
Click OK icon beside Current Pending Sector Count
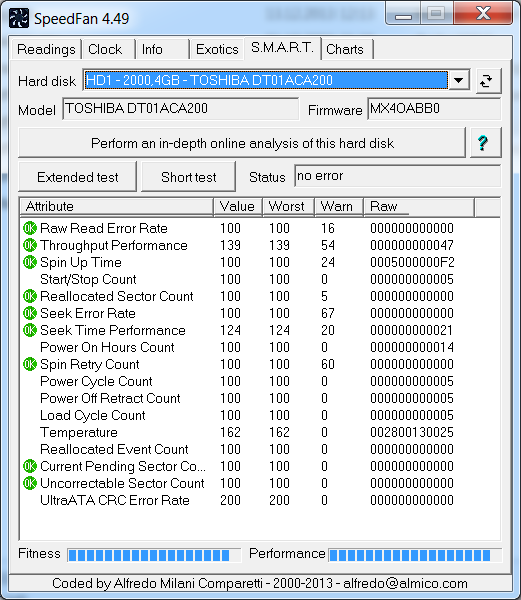coord(29,466)
